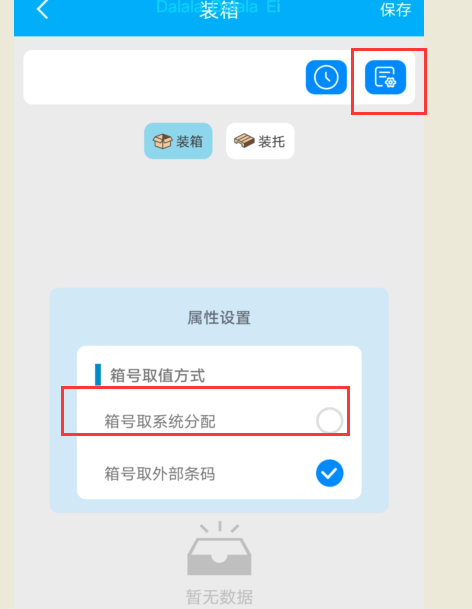Image resolution: width=472 pixels, height=609 pixels.
Task: Click the wooden pallet icon in 装托
Action: click(244, 141)
